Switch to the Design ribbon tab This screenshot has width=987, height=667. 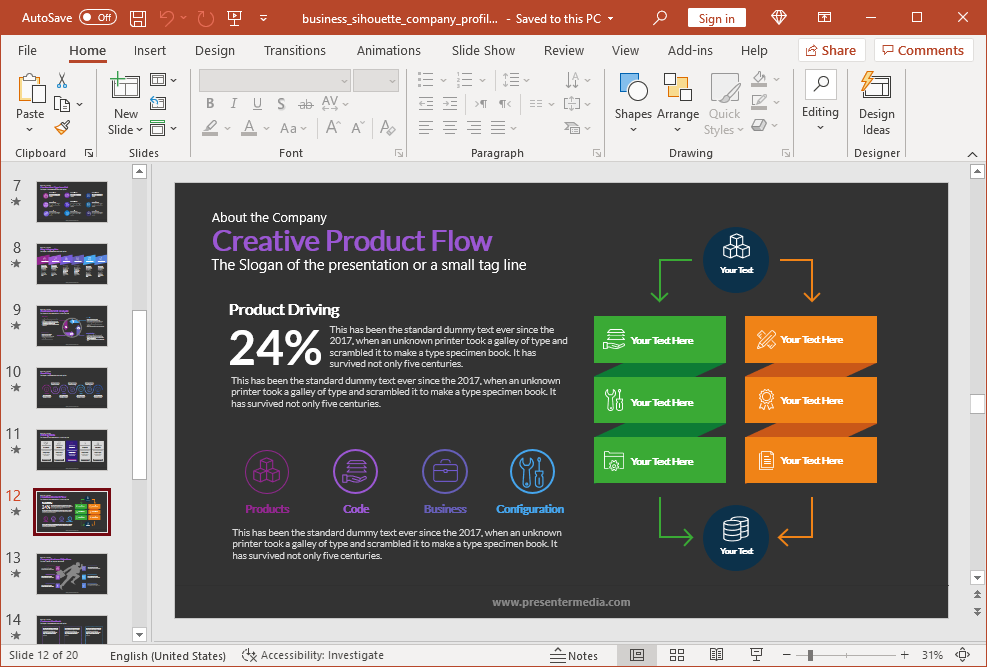[x=215, y=50]
